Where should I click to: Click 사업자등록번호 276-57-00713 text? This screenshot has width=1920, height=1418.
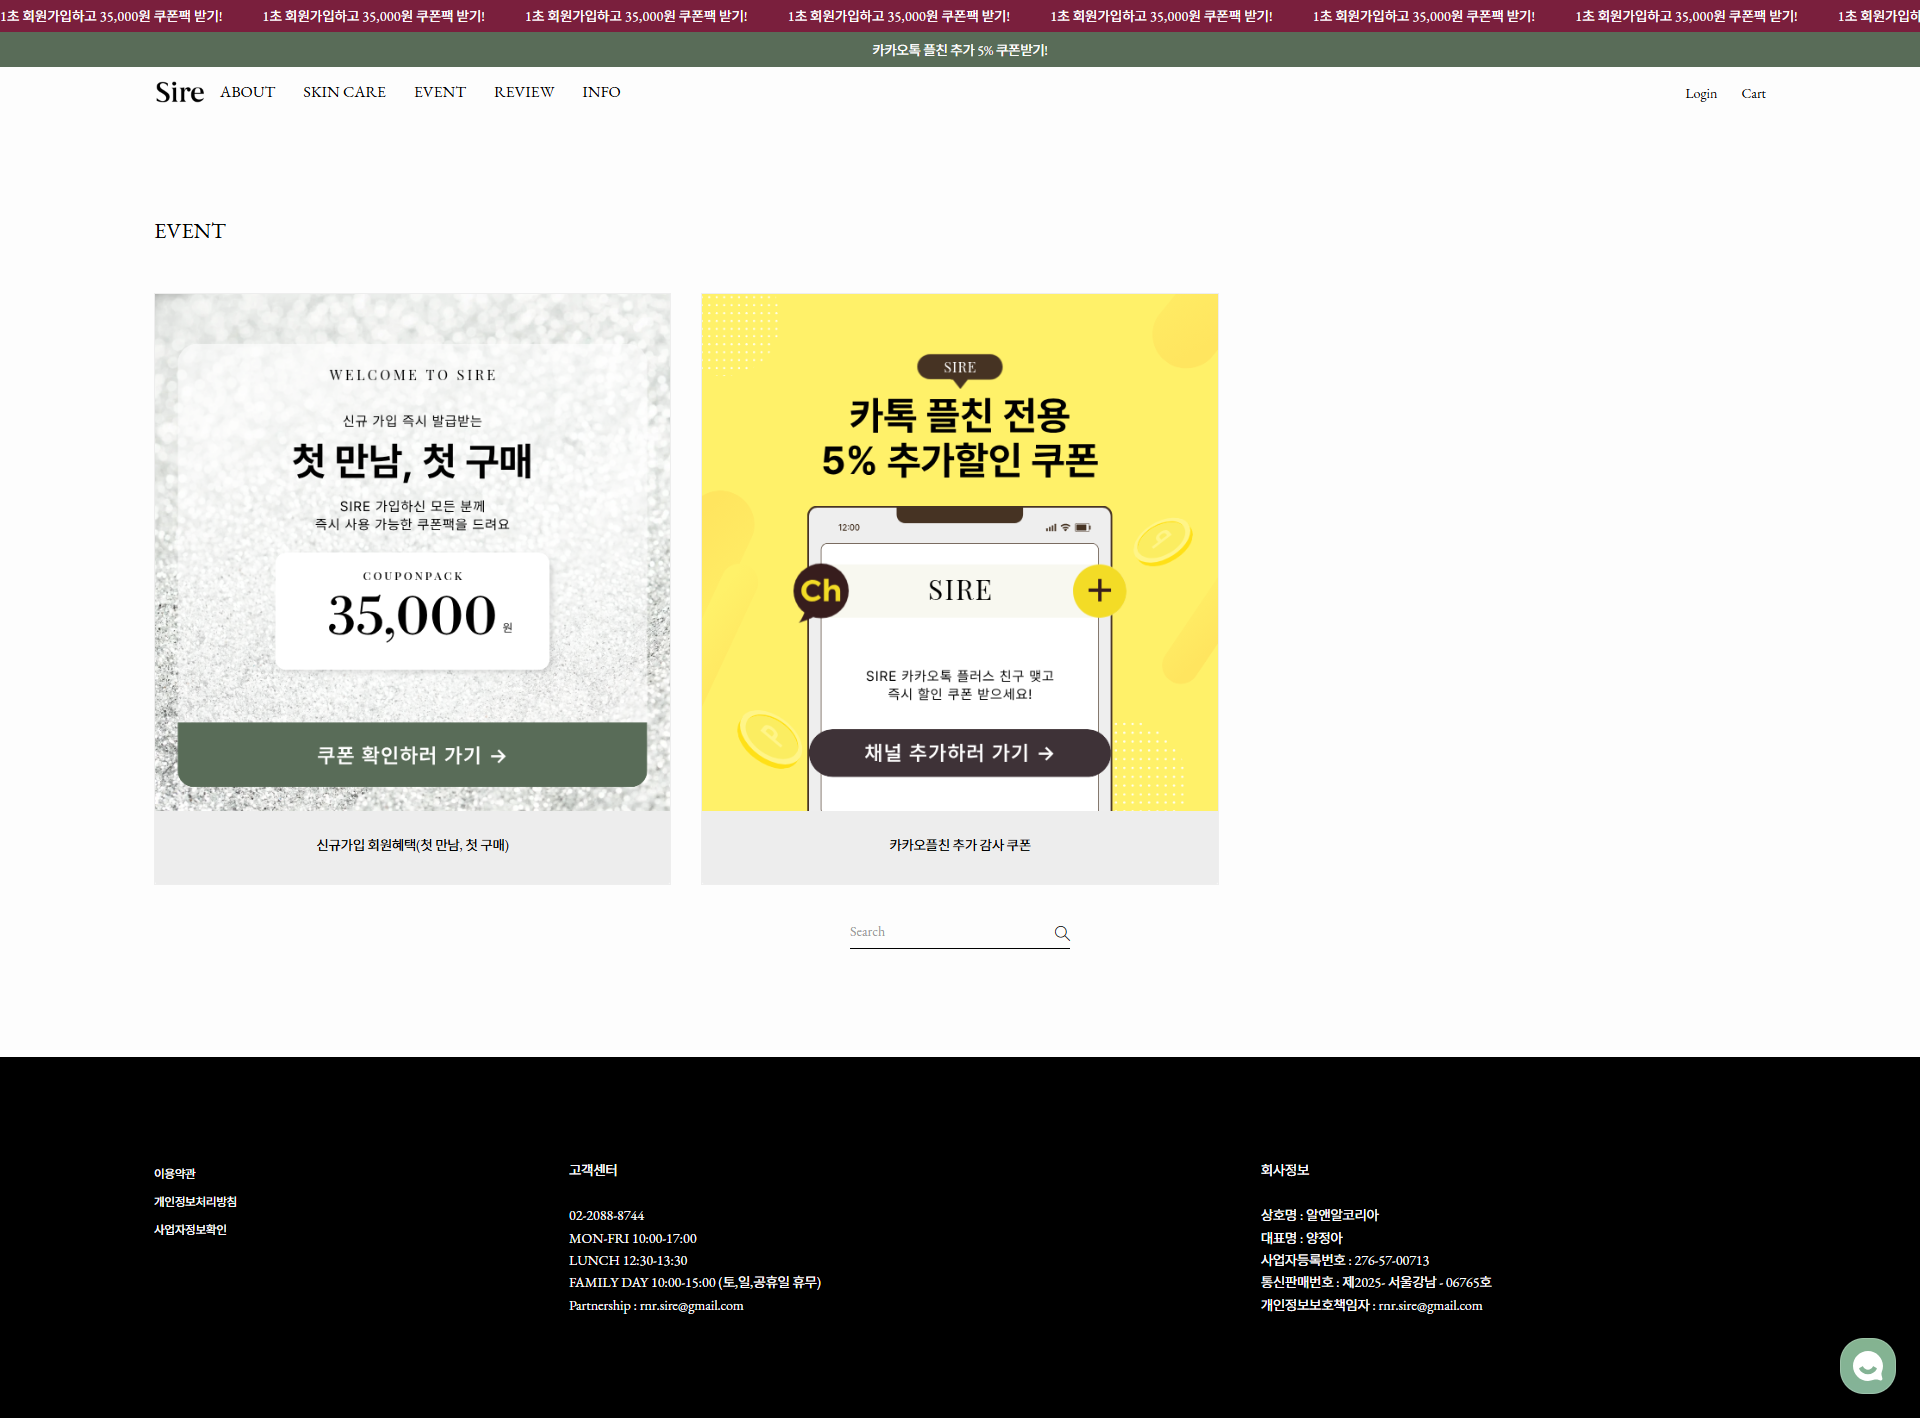pyautogui.click(x=1345, y=1261)
